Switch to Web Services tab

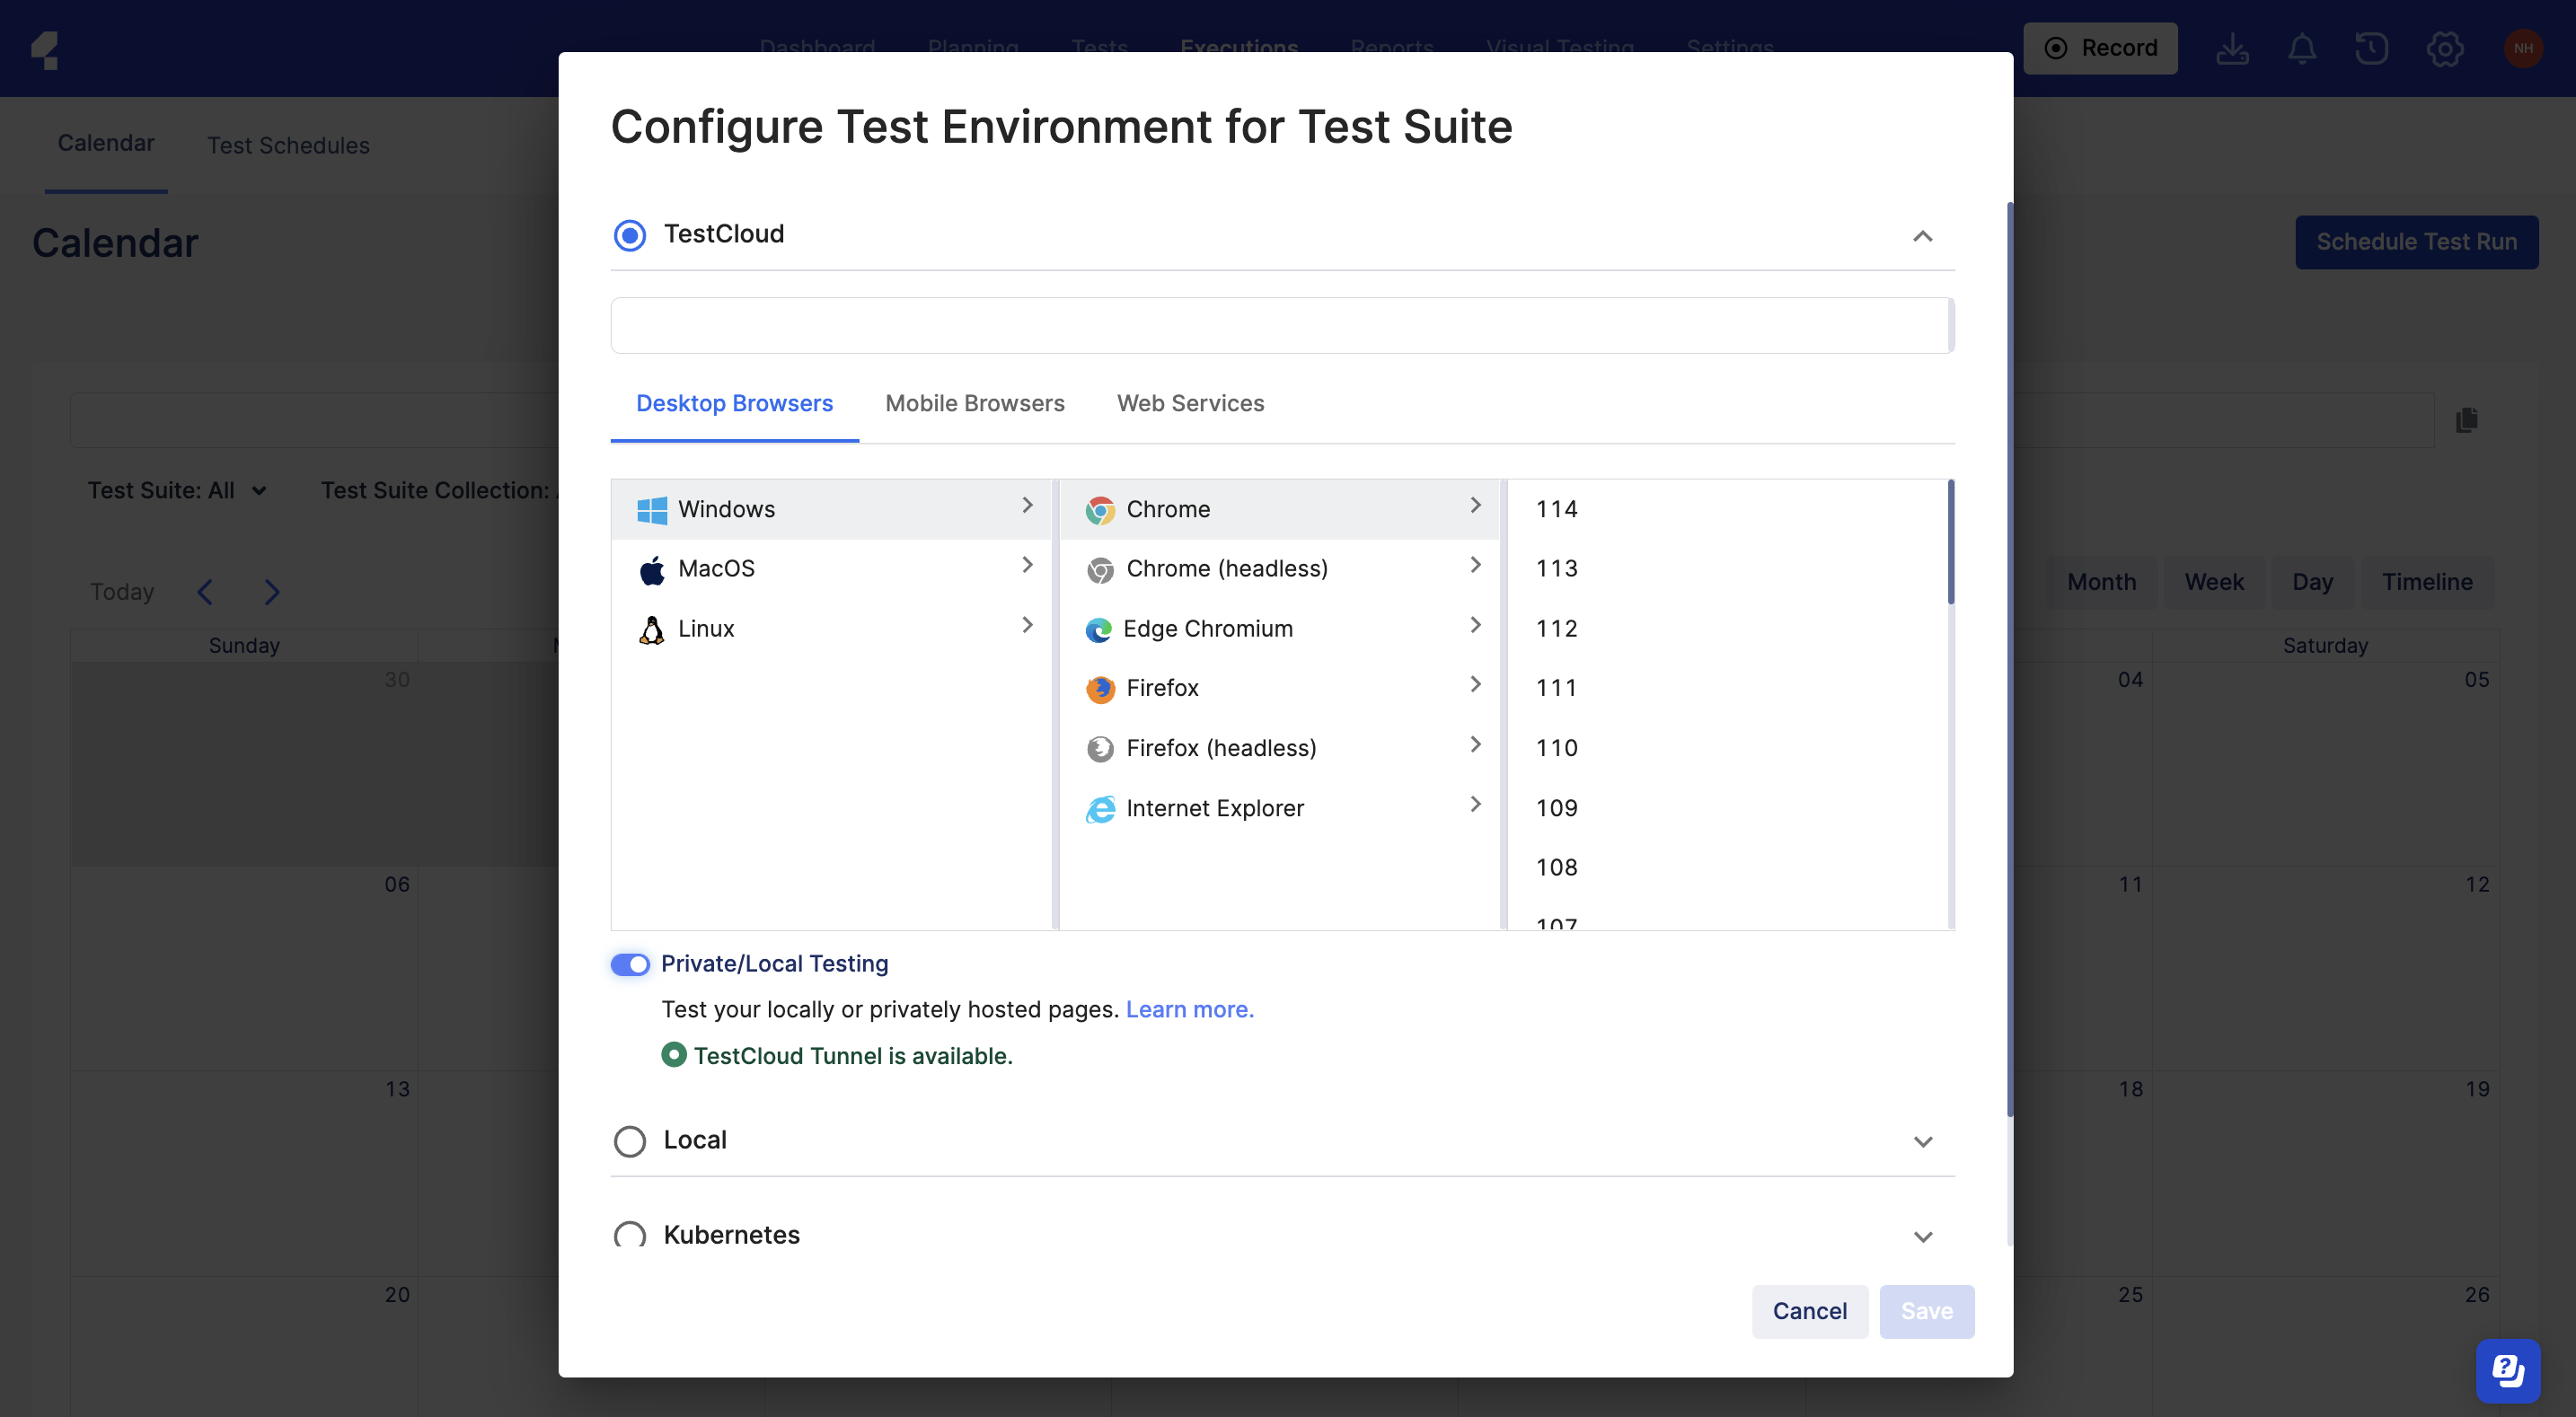1190,403
